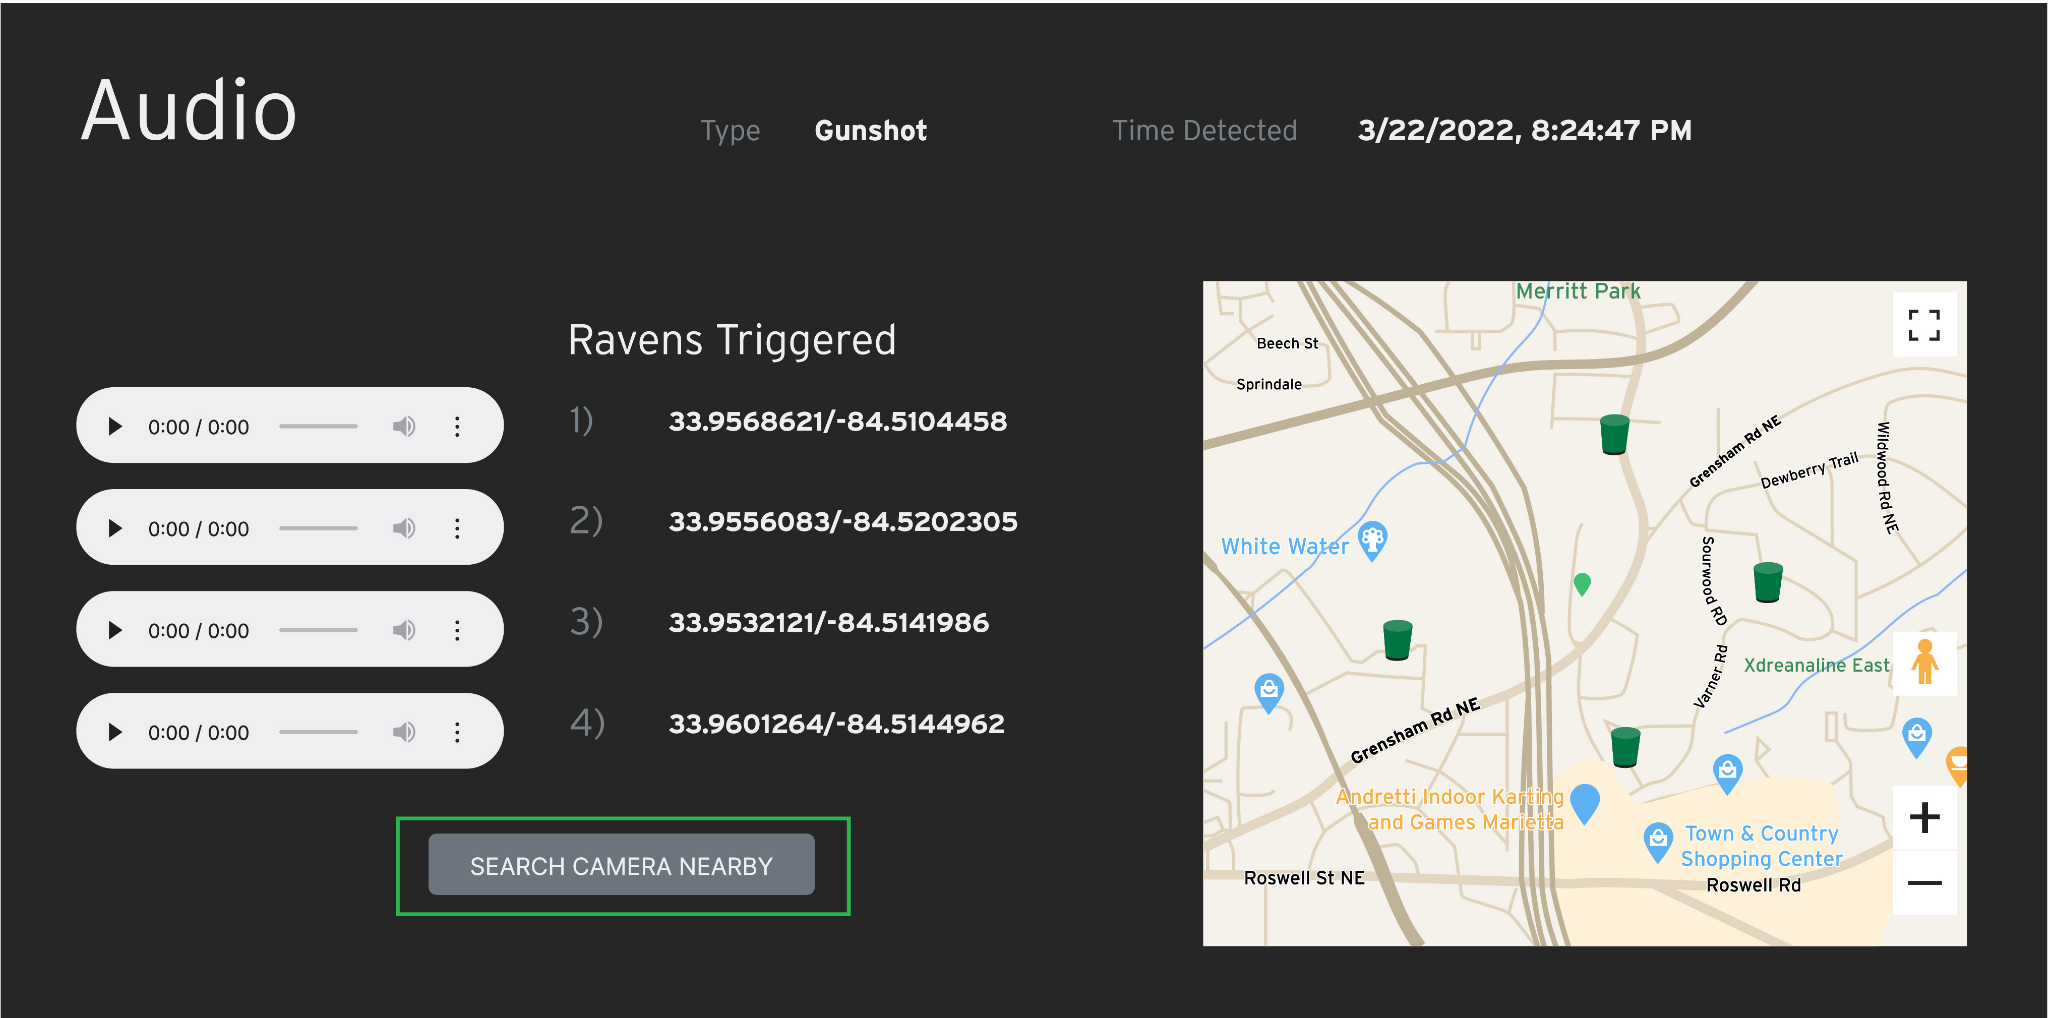Select the Gunshot type label

point(870,130)
